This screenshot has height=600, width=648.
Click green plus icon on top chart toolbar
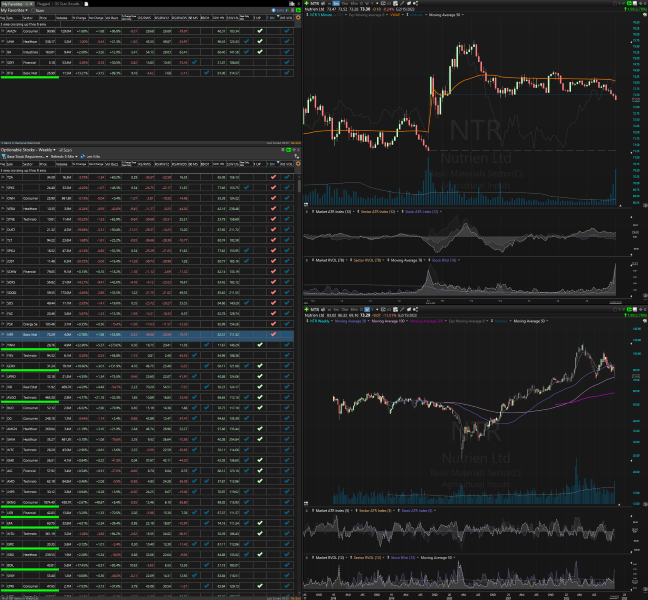[307, 3]
